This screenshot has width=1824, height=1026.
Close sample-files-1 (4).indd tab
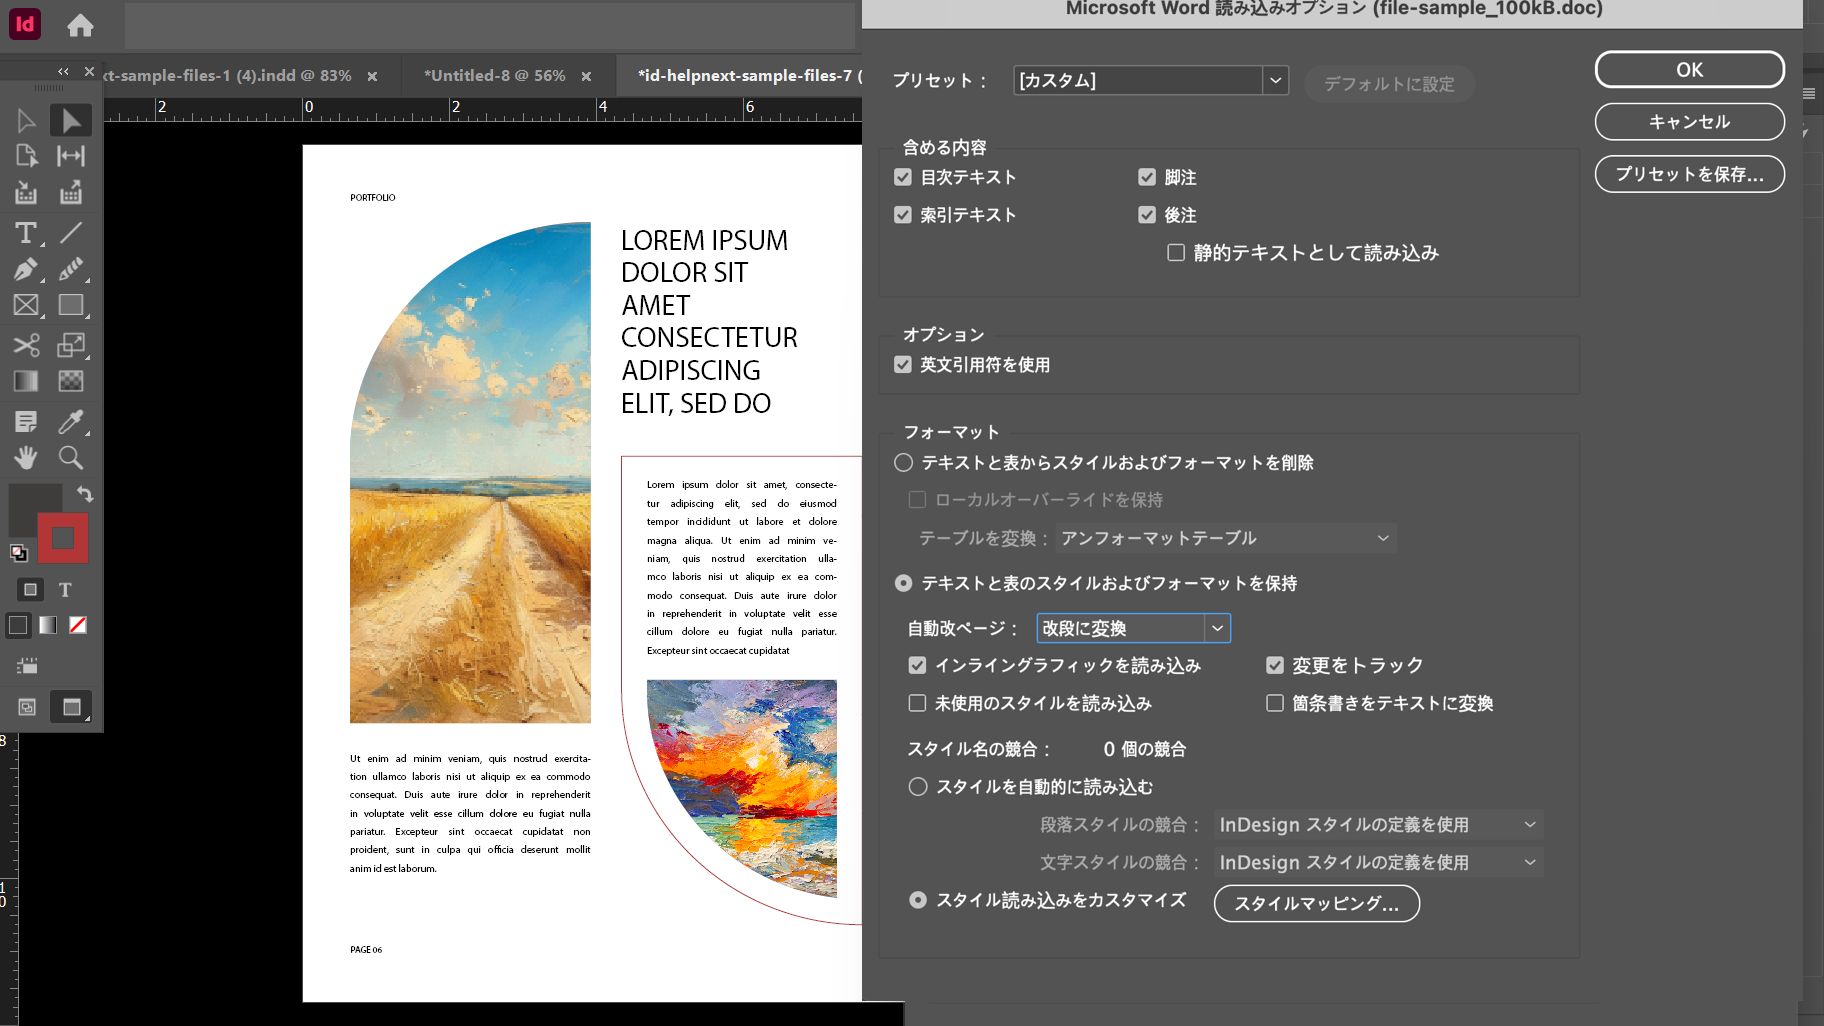click(372, 76)
